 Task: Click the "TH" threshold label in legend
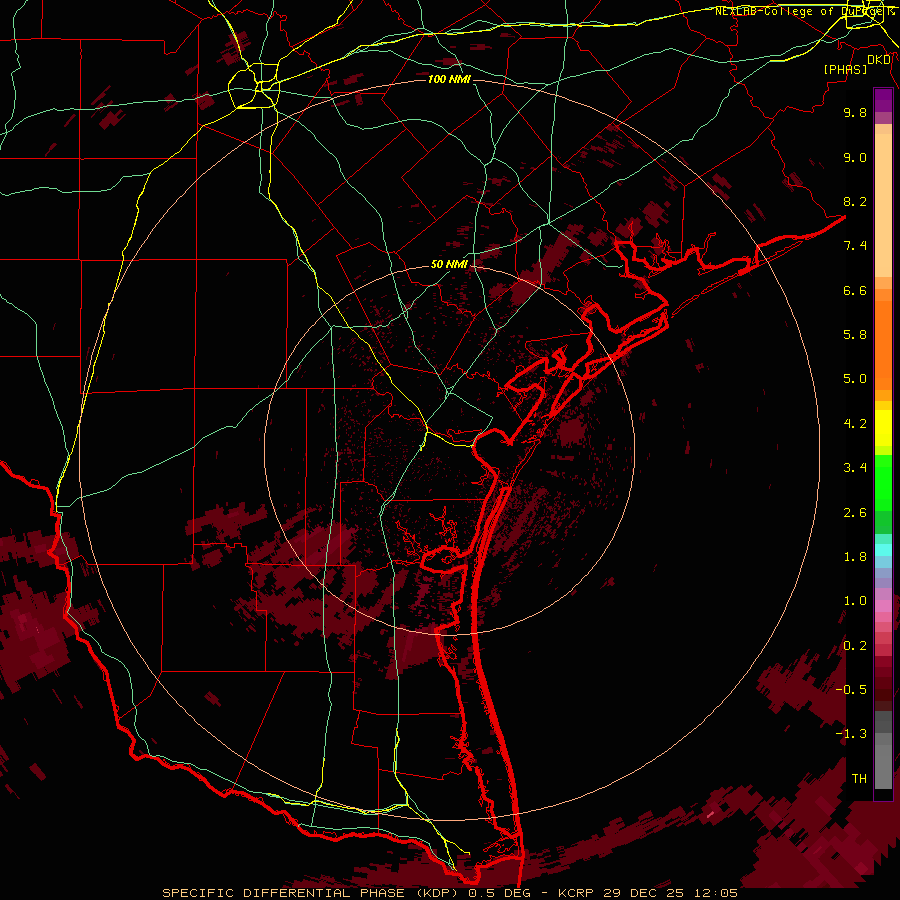pos(859,779)
